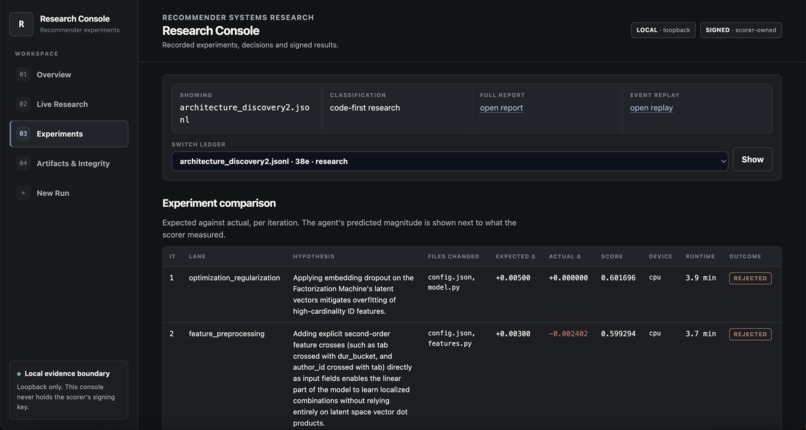The image size is (806, 430).
Task: Click the expected delta +0.00500
Action: pyautogui.click(x=513, y=278)
